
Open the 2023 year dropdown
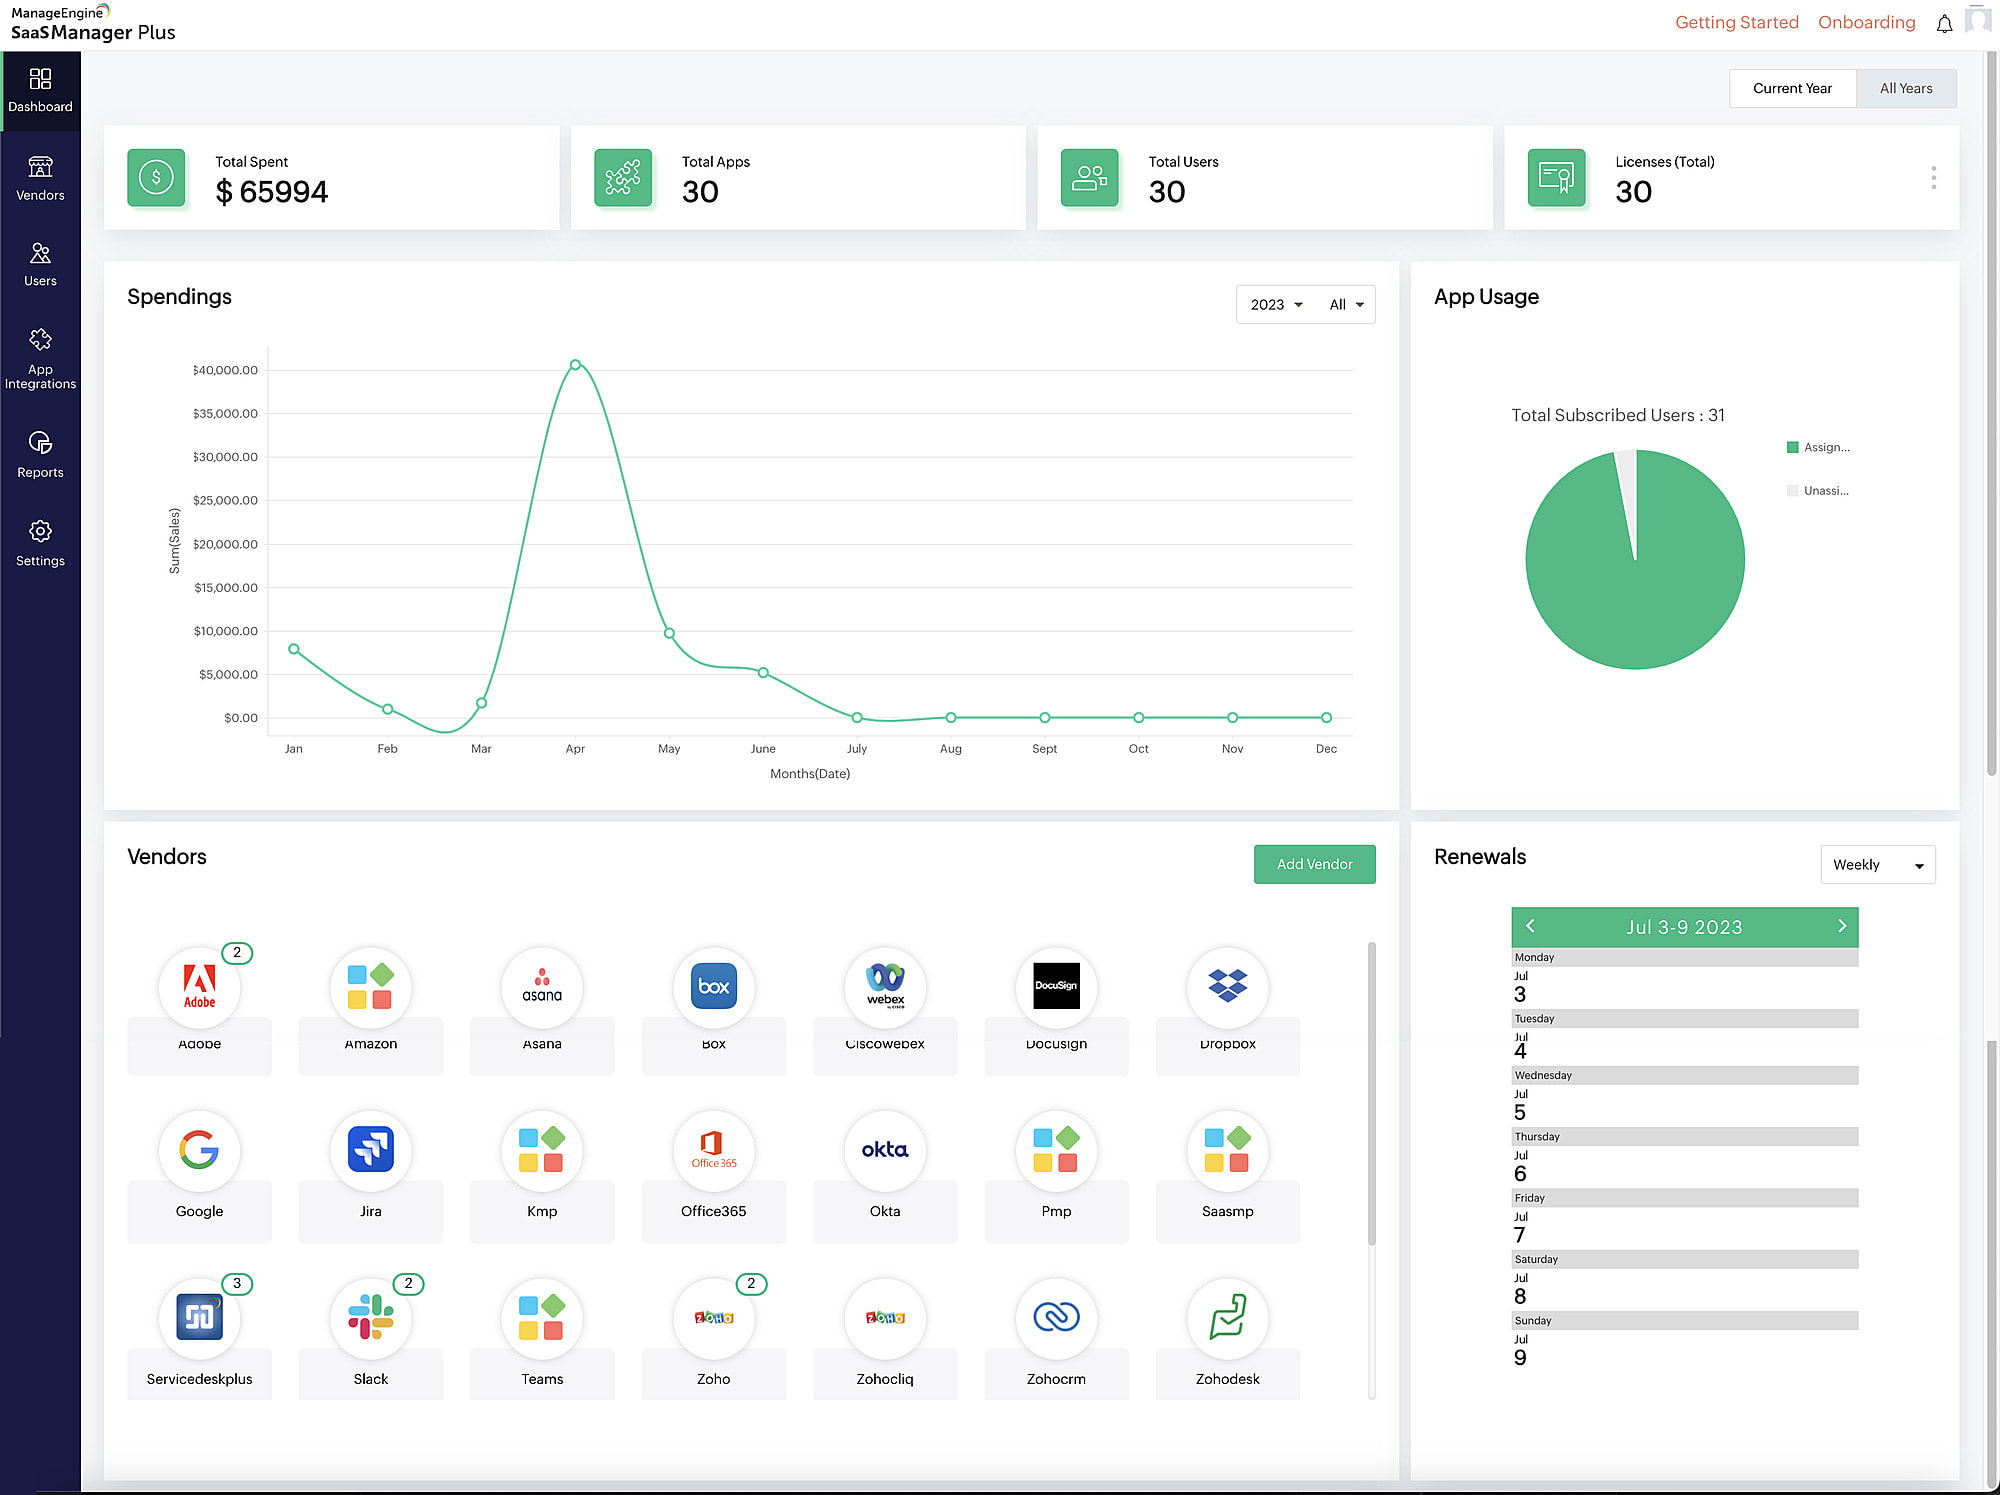(x=1276, y=305)
